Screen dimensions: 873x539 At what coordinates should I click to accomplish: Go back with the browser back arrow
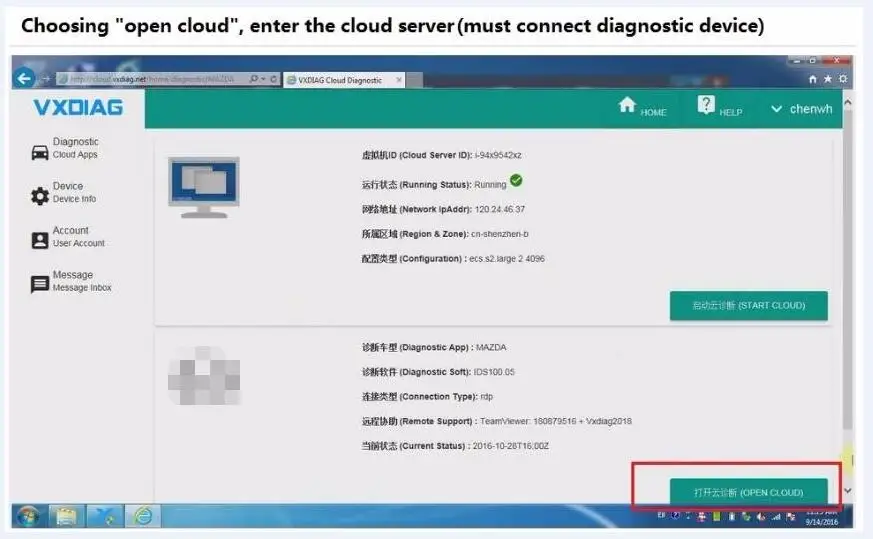(24, 79)
